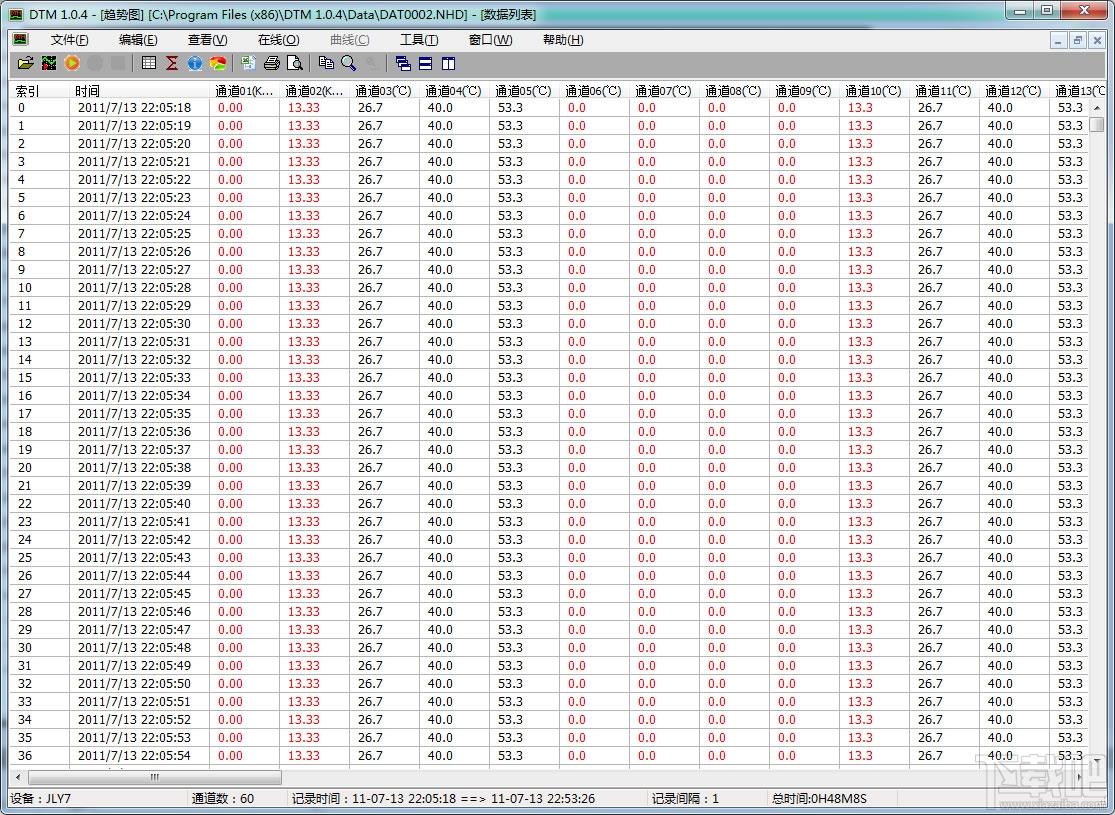This screenshot has height=815, width=1115.
Task: Tile windows vertically icon
Action: [448, 63]
